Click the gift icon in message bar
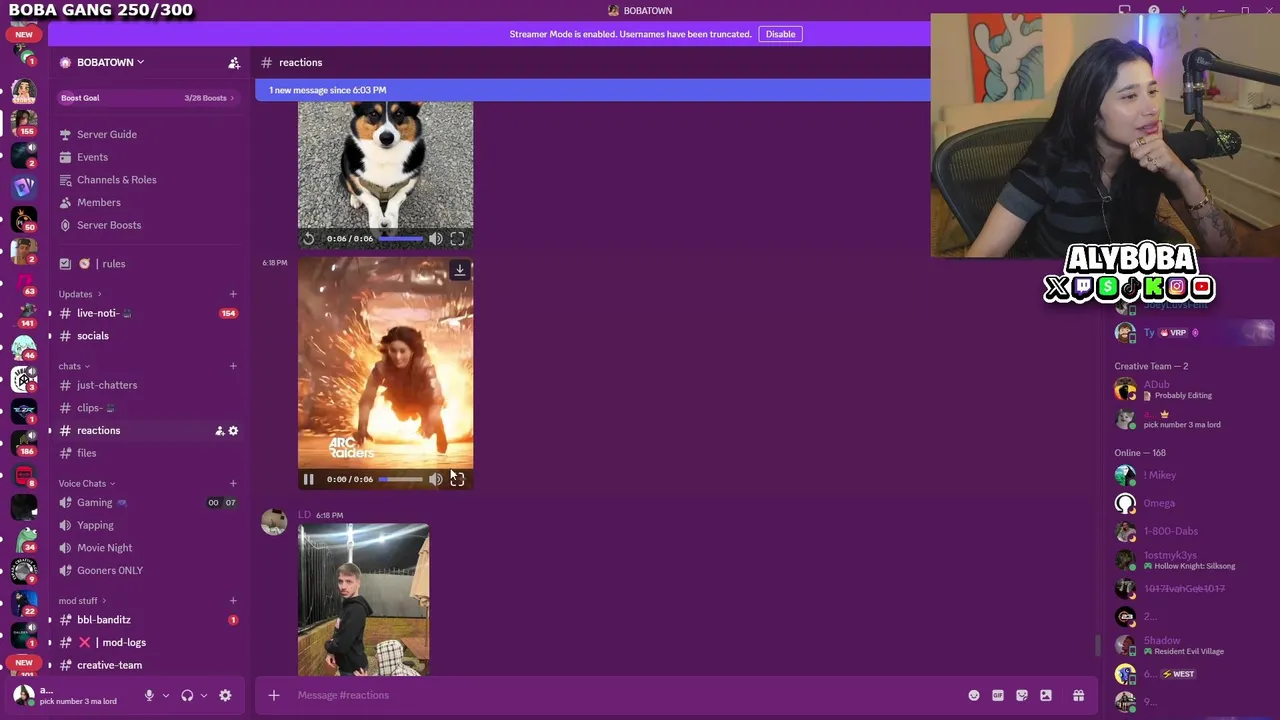The image size is (1280, 720). point(1078,696)
